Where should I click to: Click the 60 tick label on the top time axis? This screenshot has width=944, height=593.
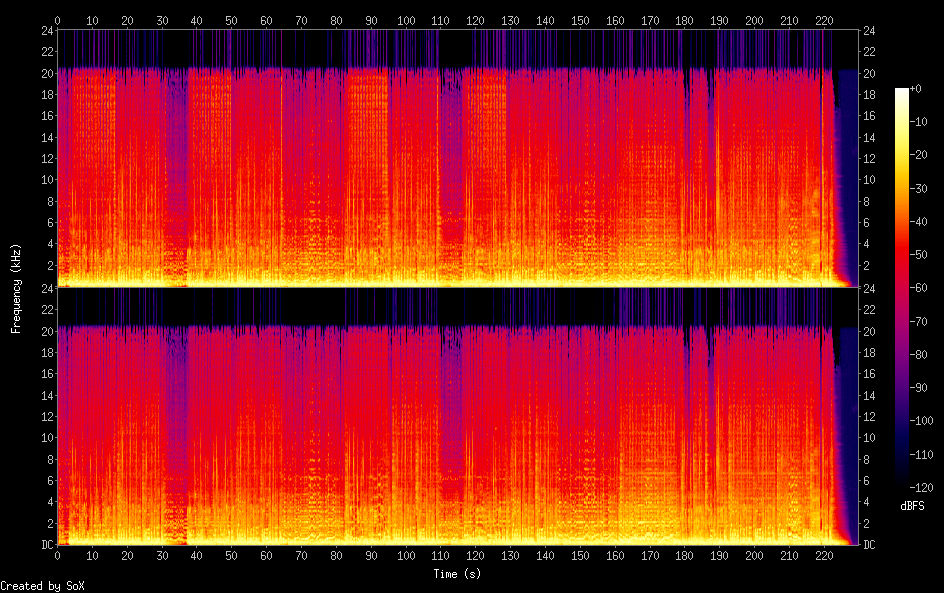tap(266, 20)
